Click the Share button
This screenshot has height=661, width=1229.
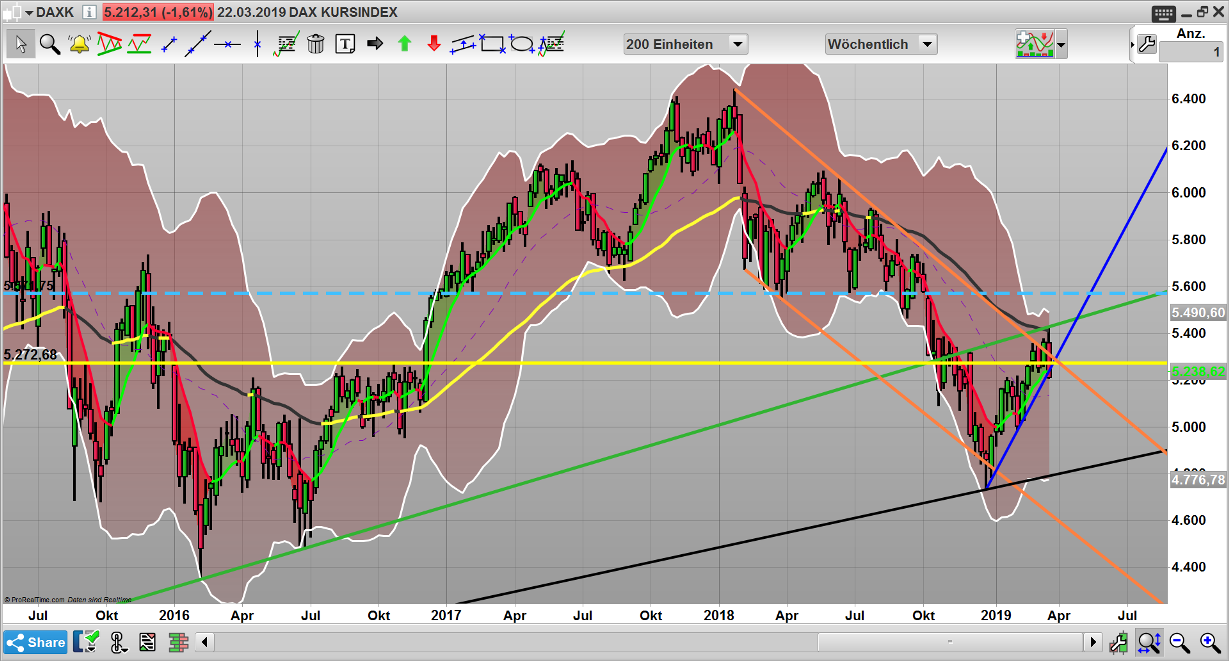pos(35,643)
